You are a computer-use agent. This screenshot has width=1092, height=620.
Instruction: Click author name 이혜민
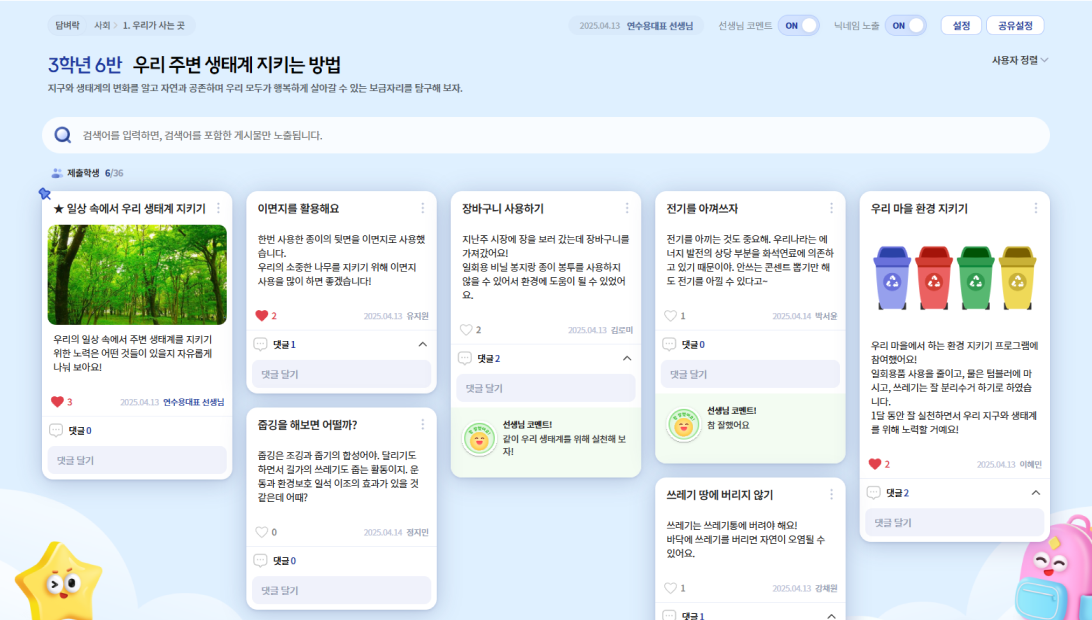pyautogui.click(x=1031, y=465)
